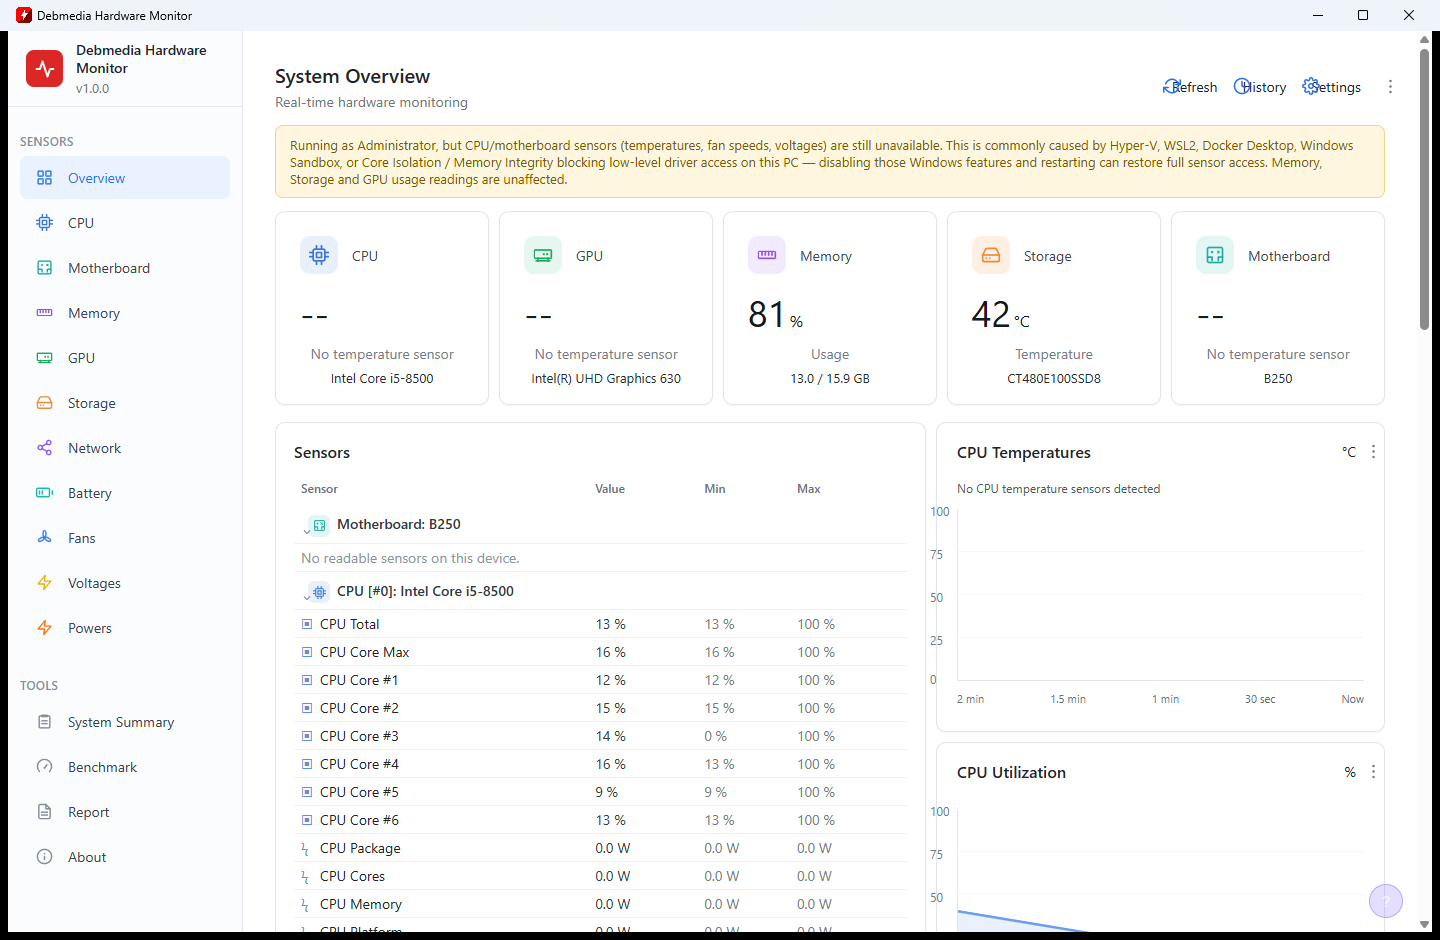
Task: Refresh the sensor readings
Action: 1190,87
